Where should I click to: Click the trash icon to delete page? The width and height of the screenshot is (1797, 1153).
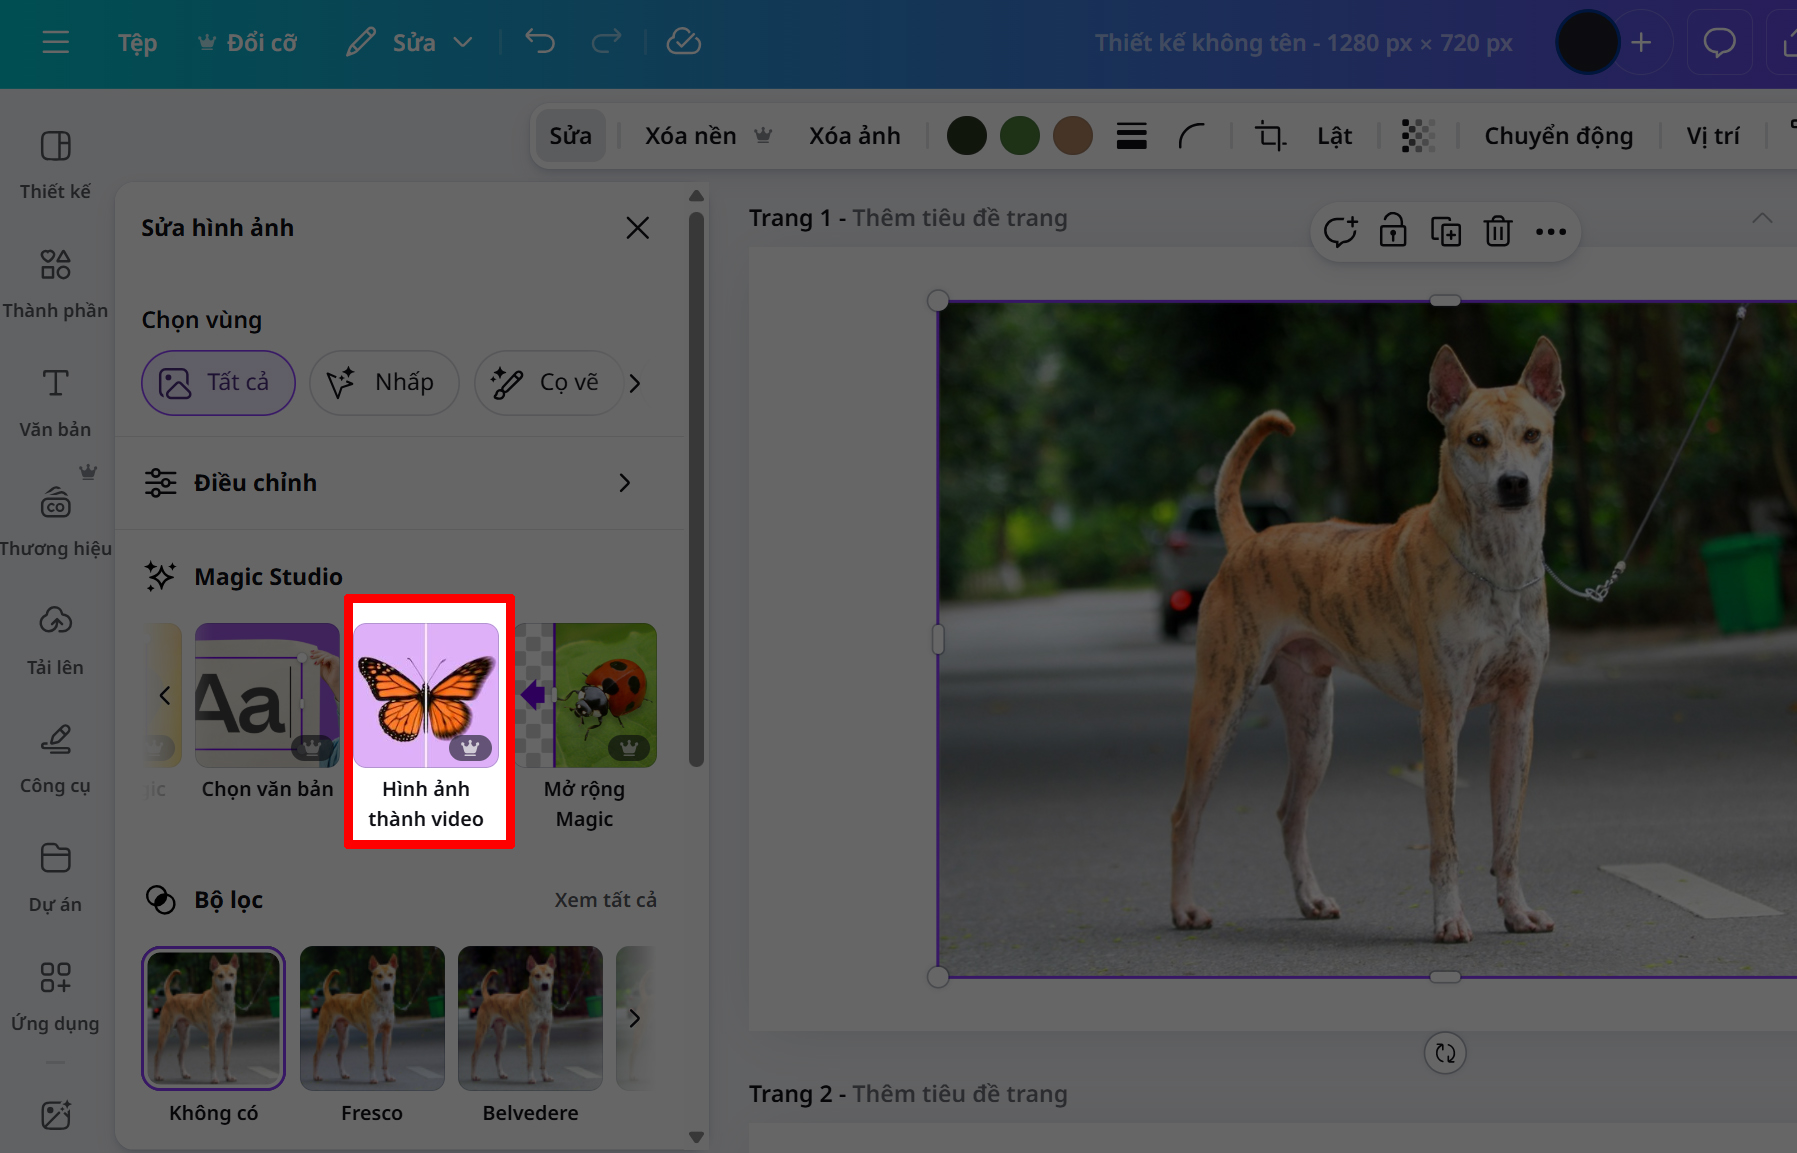(x=1497, y=232)
